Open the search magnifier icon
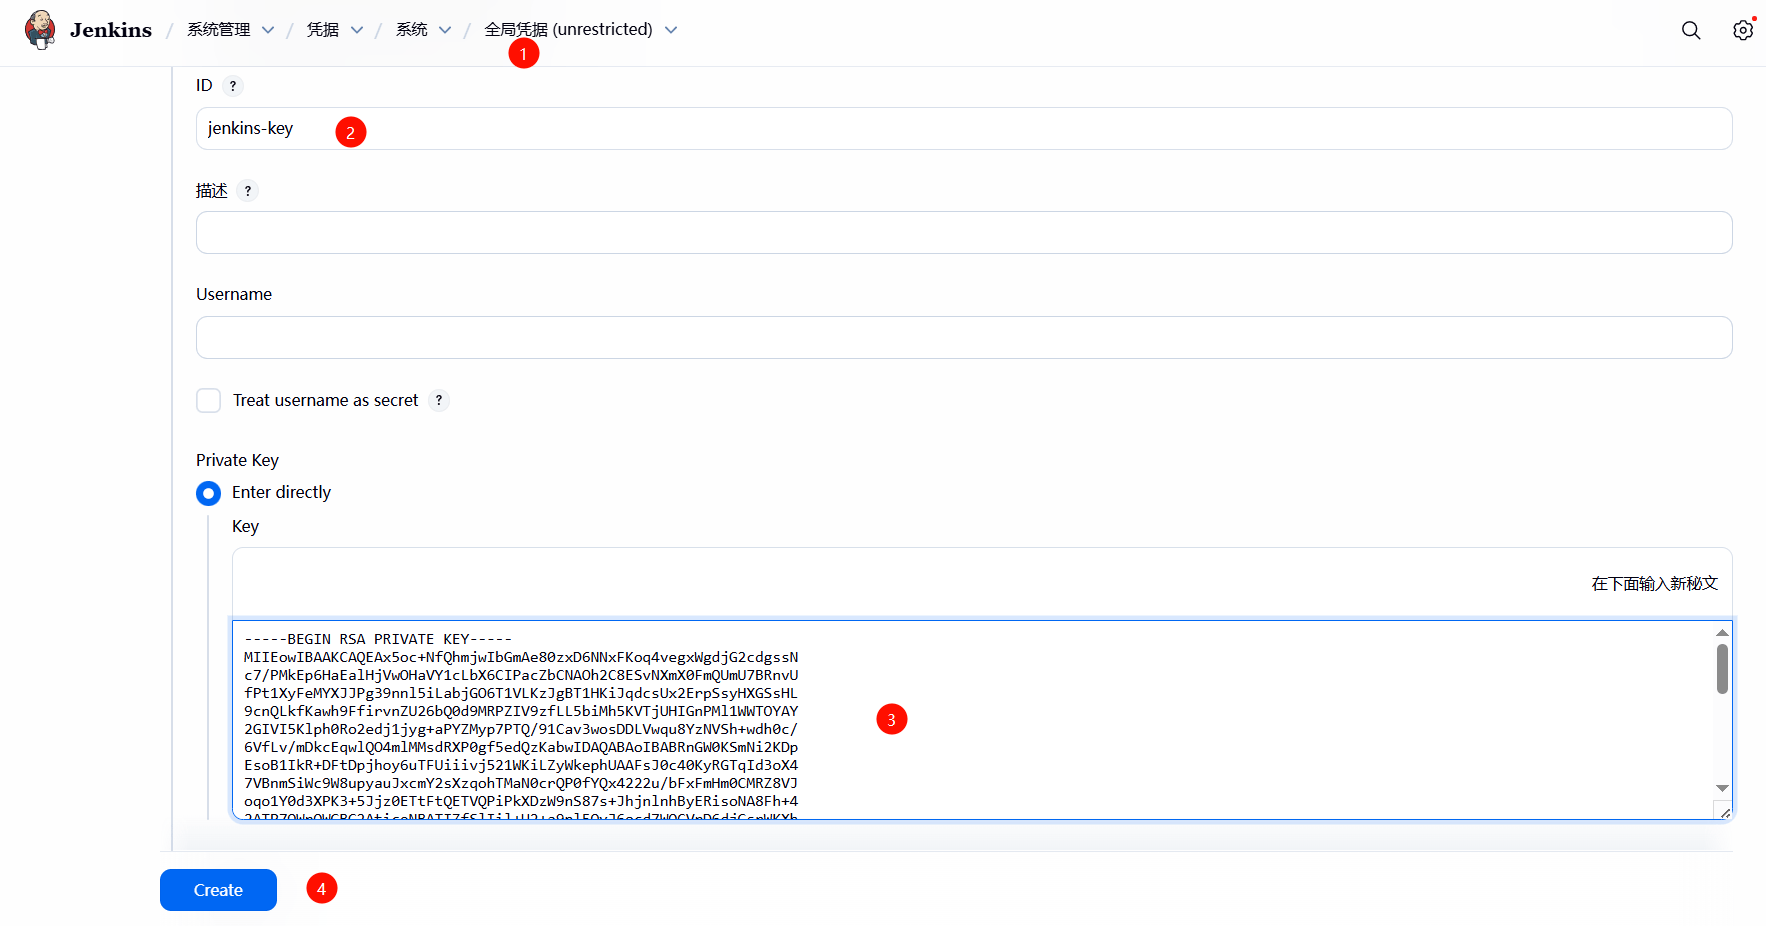1766x926 pixels. point(1691,30)
